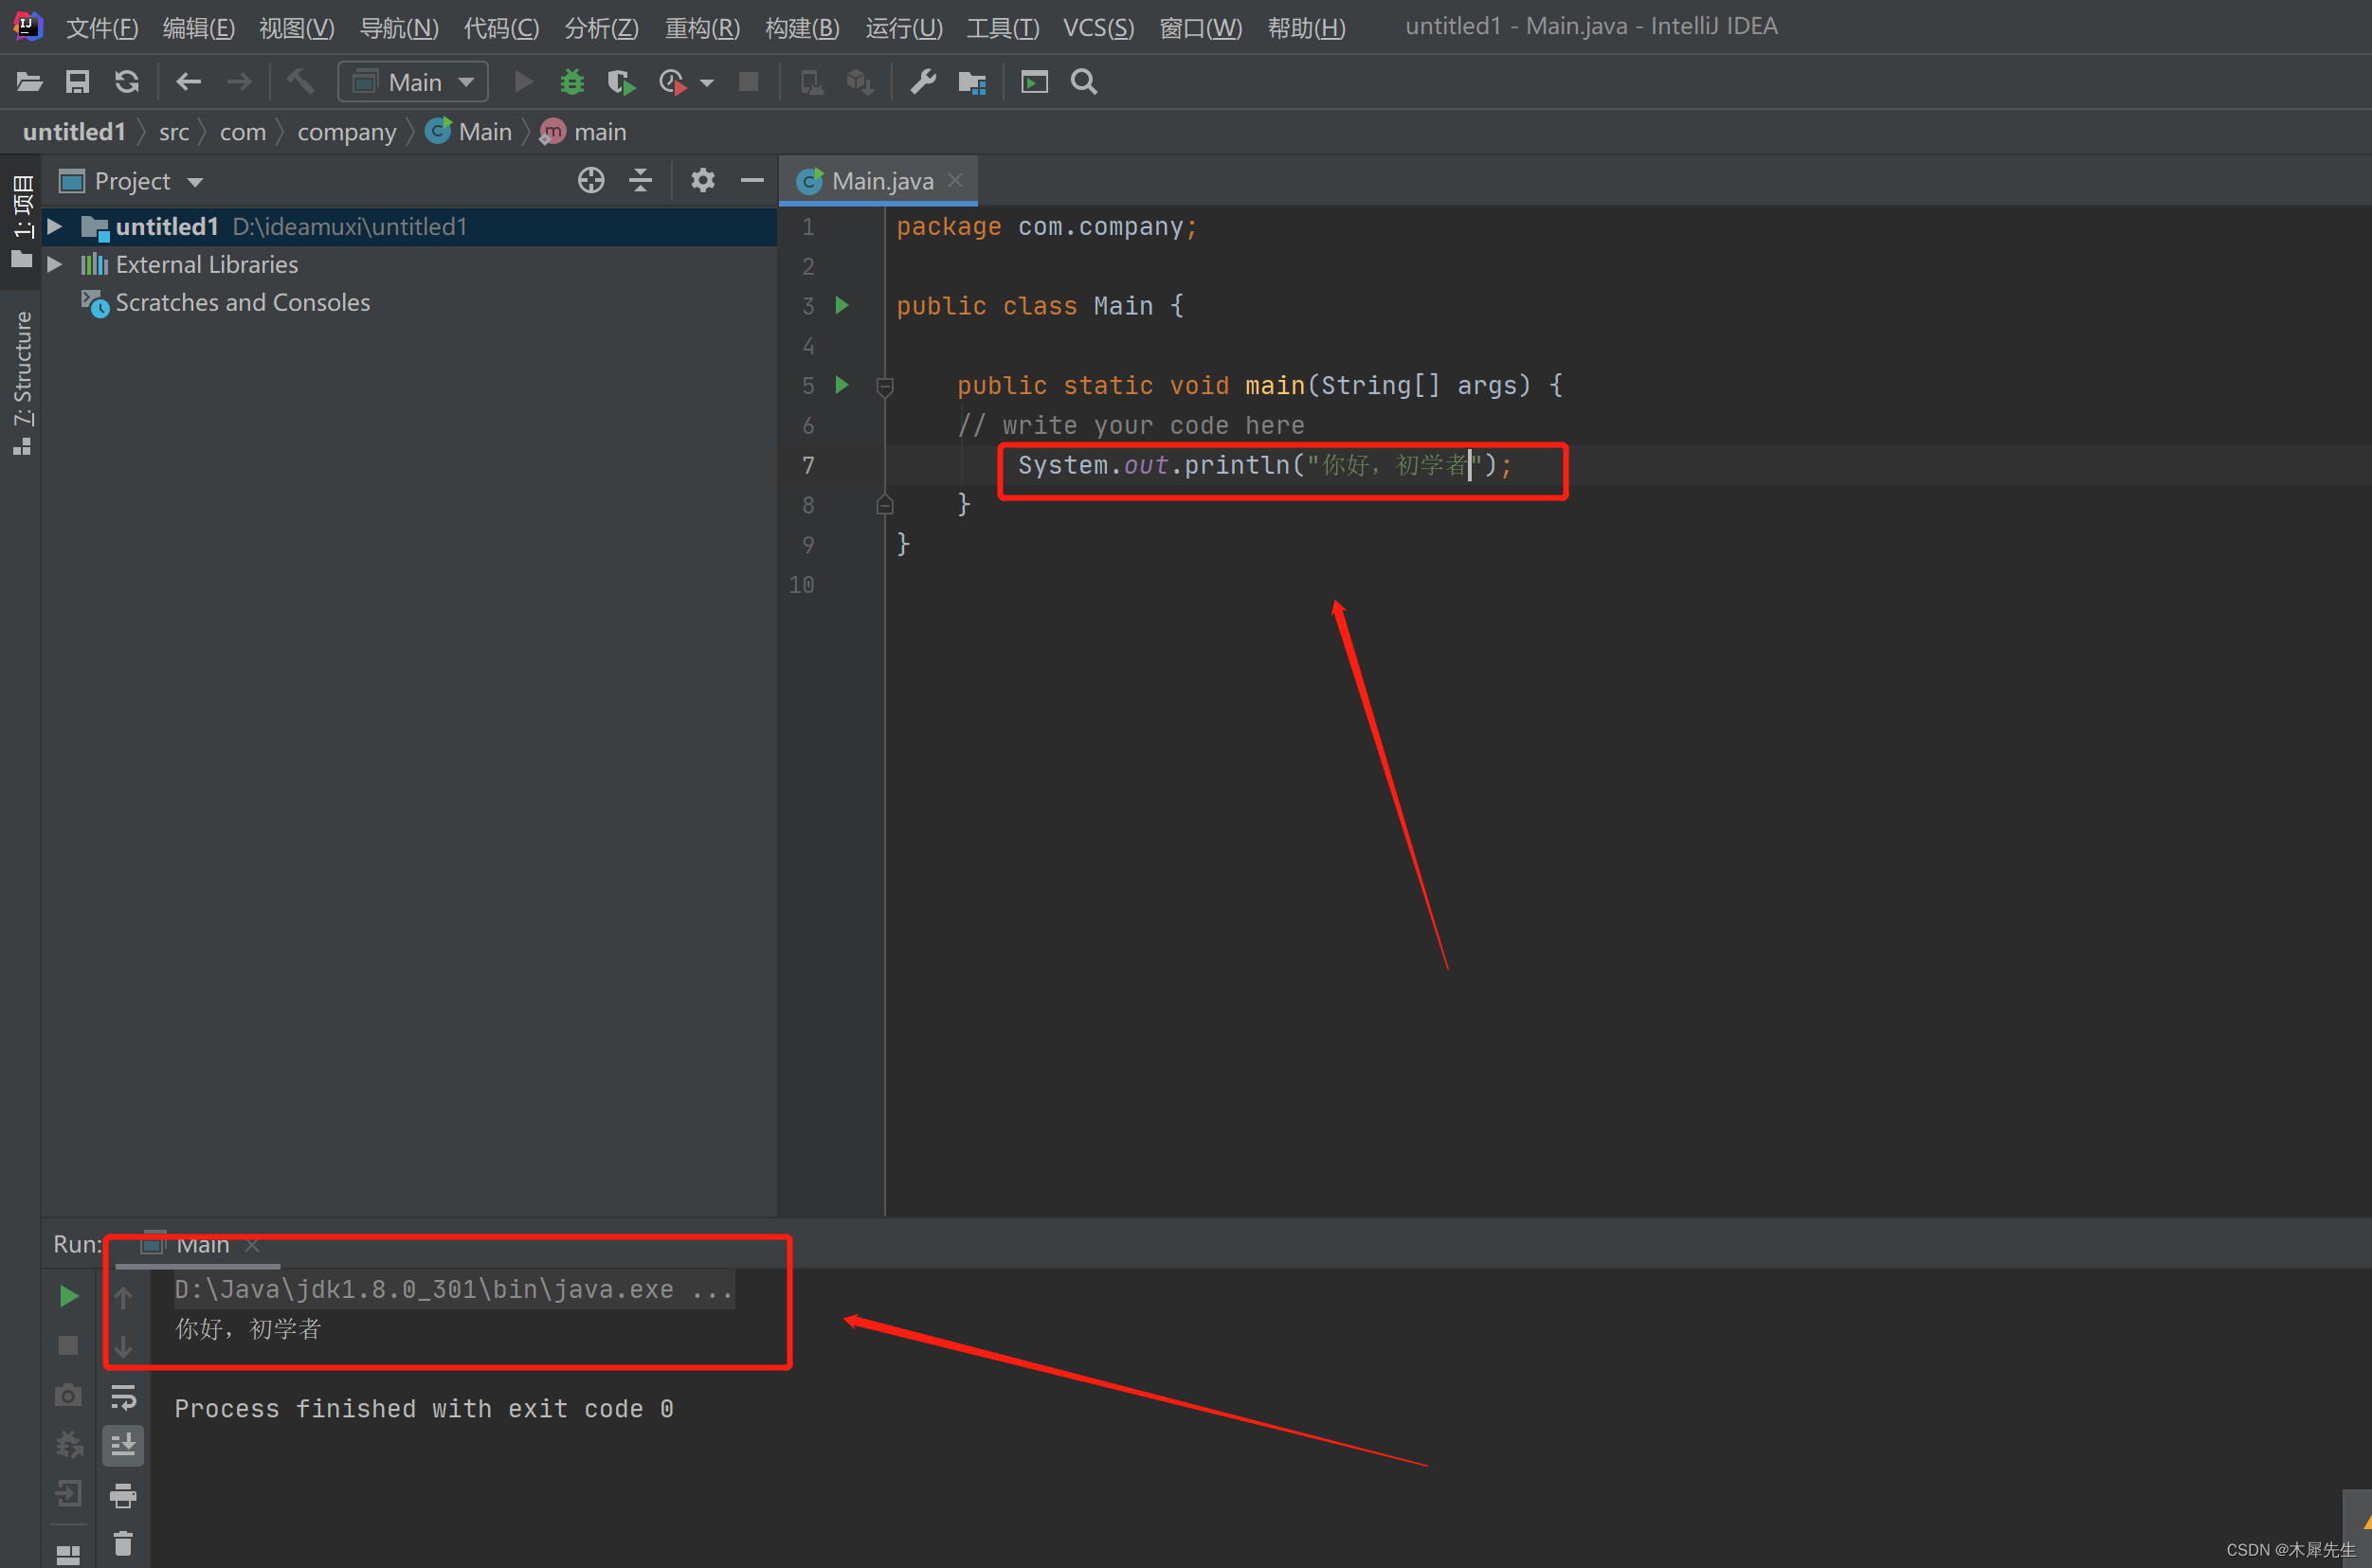The width and height of the screenshot is (2372, 1568).
Task: Toggle soft-wrap in Run console
Action: click(x=123, y=1396)
